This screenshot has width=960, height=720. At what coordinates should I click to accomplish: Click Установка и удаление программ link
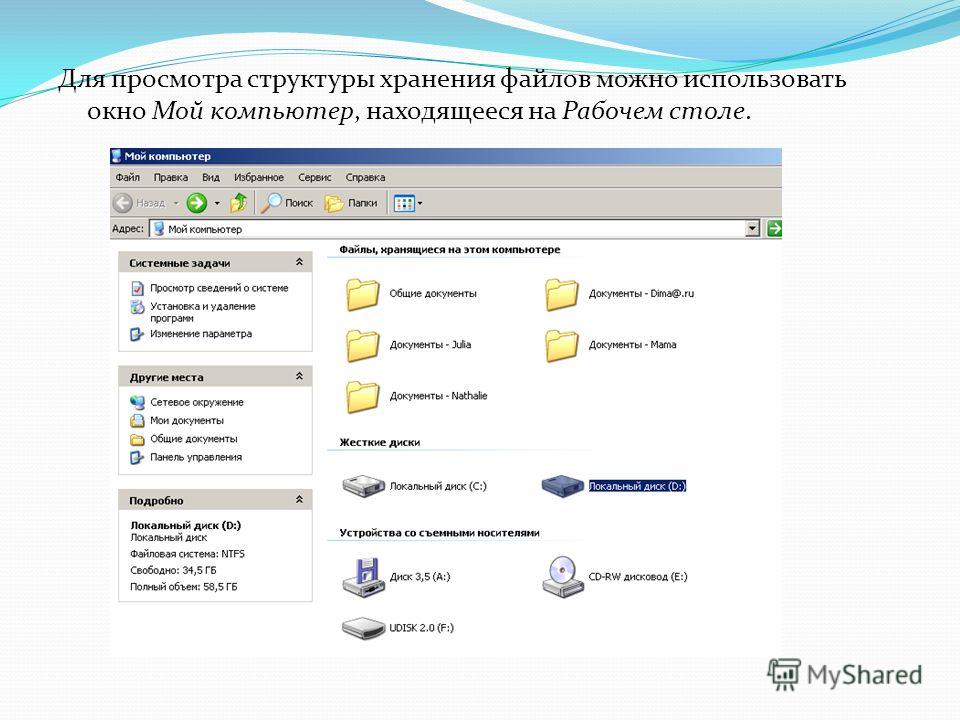[203, 312]
